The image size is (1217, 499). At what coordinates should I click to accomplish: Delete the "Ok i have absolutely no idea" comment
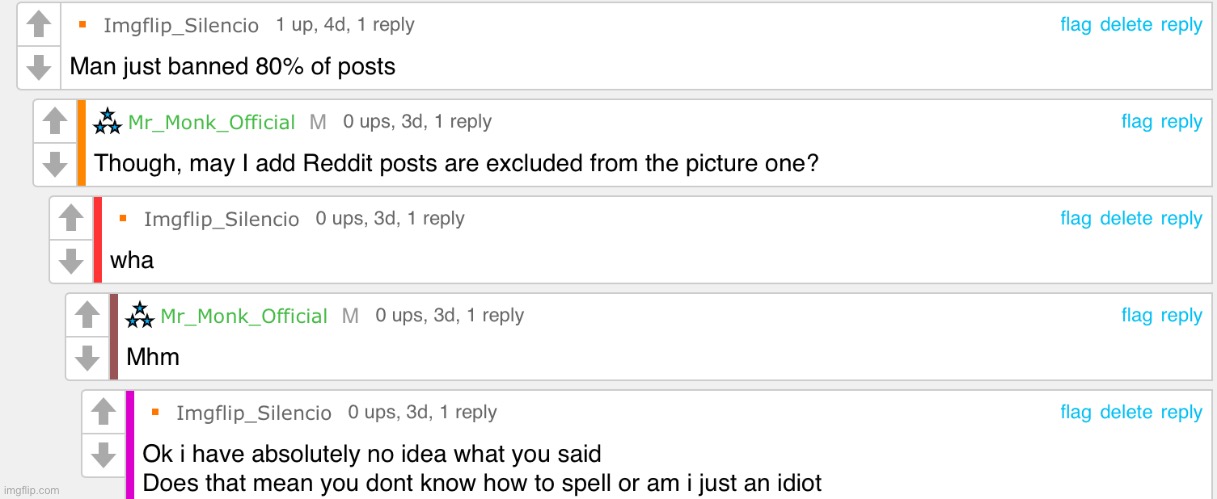[1126, 412]
